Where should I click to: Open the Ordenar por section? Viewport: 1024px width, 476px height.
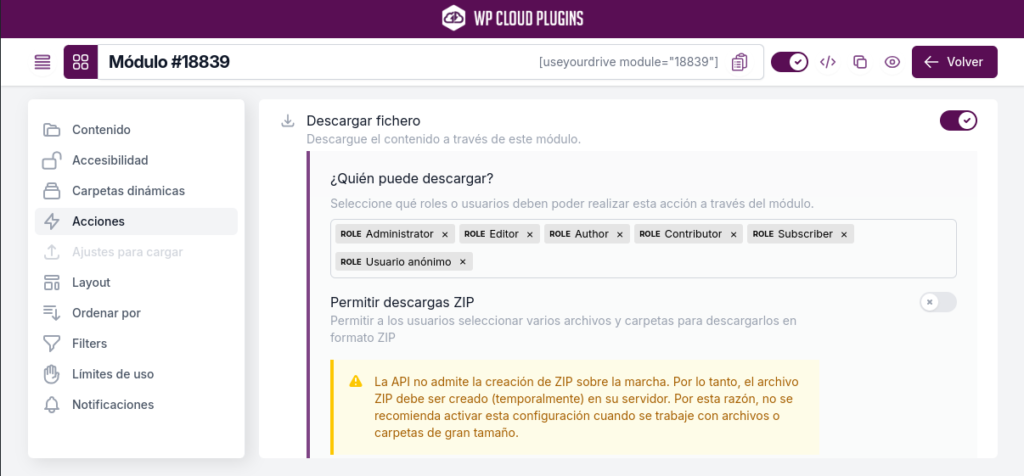pos(136,313)
